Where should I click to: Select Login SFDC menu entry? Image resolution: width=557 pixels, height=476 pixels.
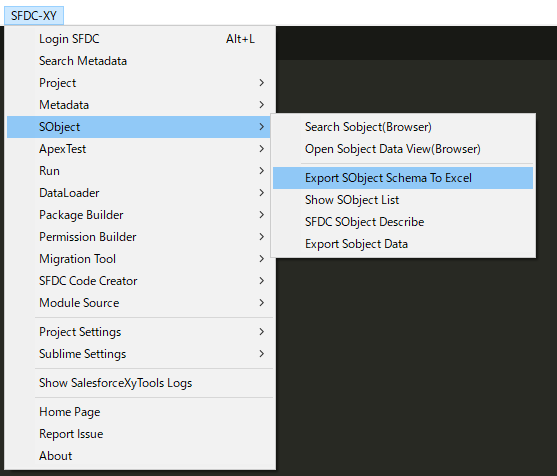[x=140, y=39]
